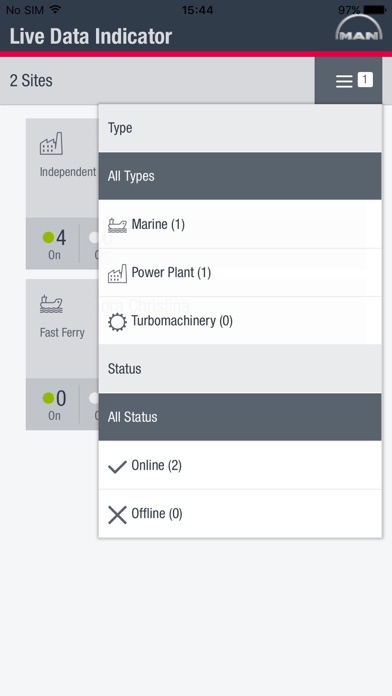Filter sites by Online (2)
The width and height of the screenshot is (392, 696).
[x=240, y=465]
